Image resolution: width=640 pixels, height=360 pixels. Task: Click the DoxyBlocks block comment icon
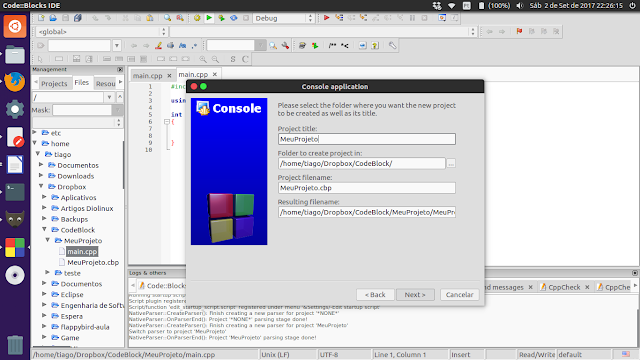pos(332,46)
